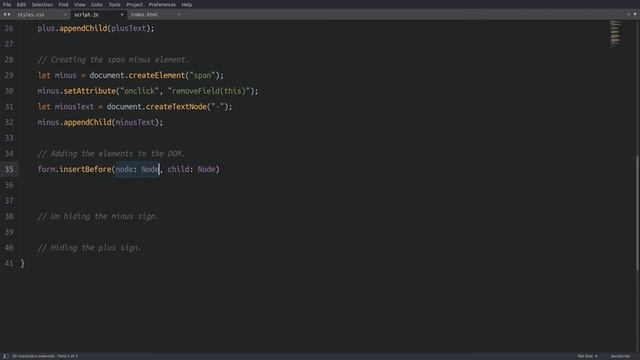640x360 pixels.
Task: Click the highlighted 'node: Node' placeholder
Action: [138, 169]
